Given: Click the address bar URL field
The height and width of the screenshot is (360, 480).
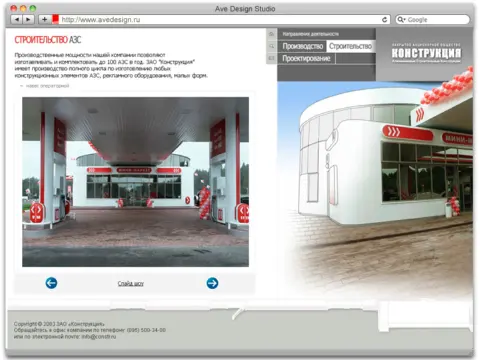Looking at the screenshot, I should pyautogui.click(x=220, y=20).
